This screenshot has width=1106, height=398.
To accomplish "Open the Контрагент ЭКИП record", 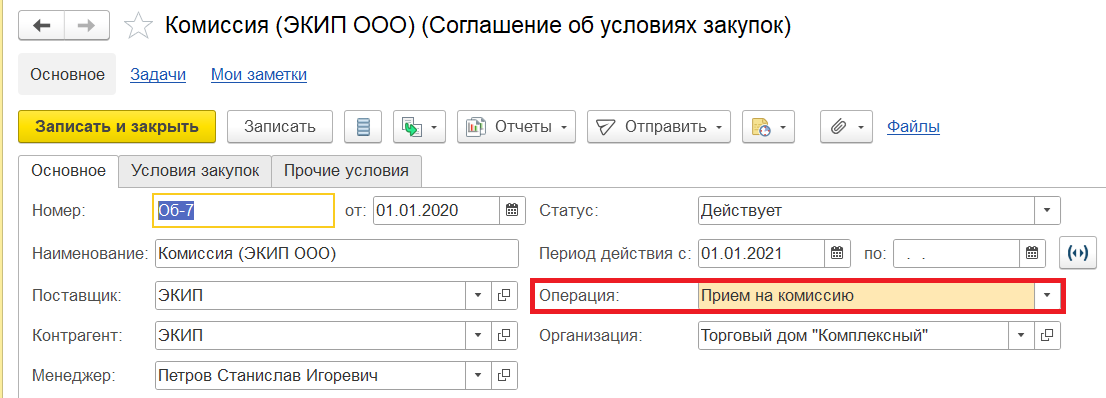I will point(504,336).
